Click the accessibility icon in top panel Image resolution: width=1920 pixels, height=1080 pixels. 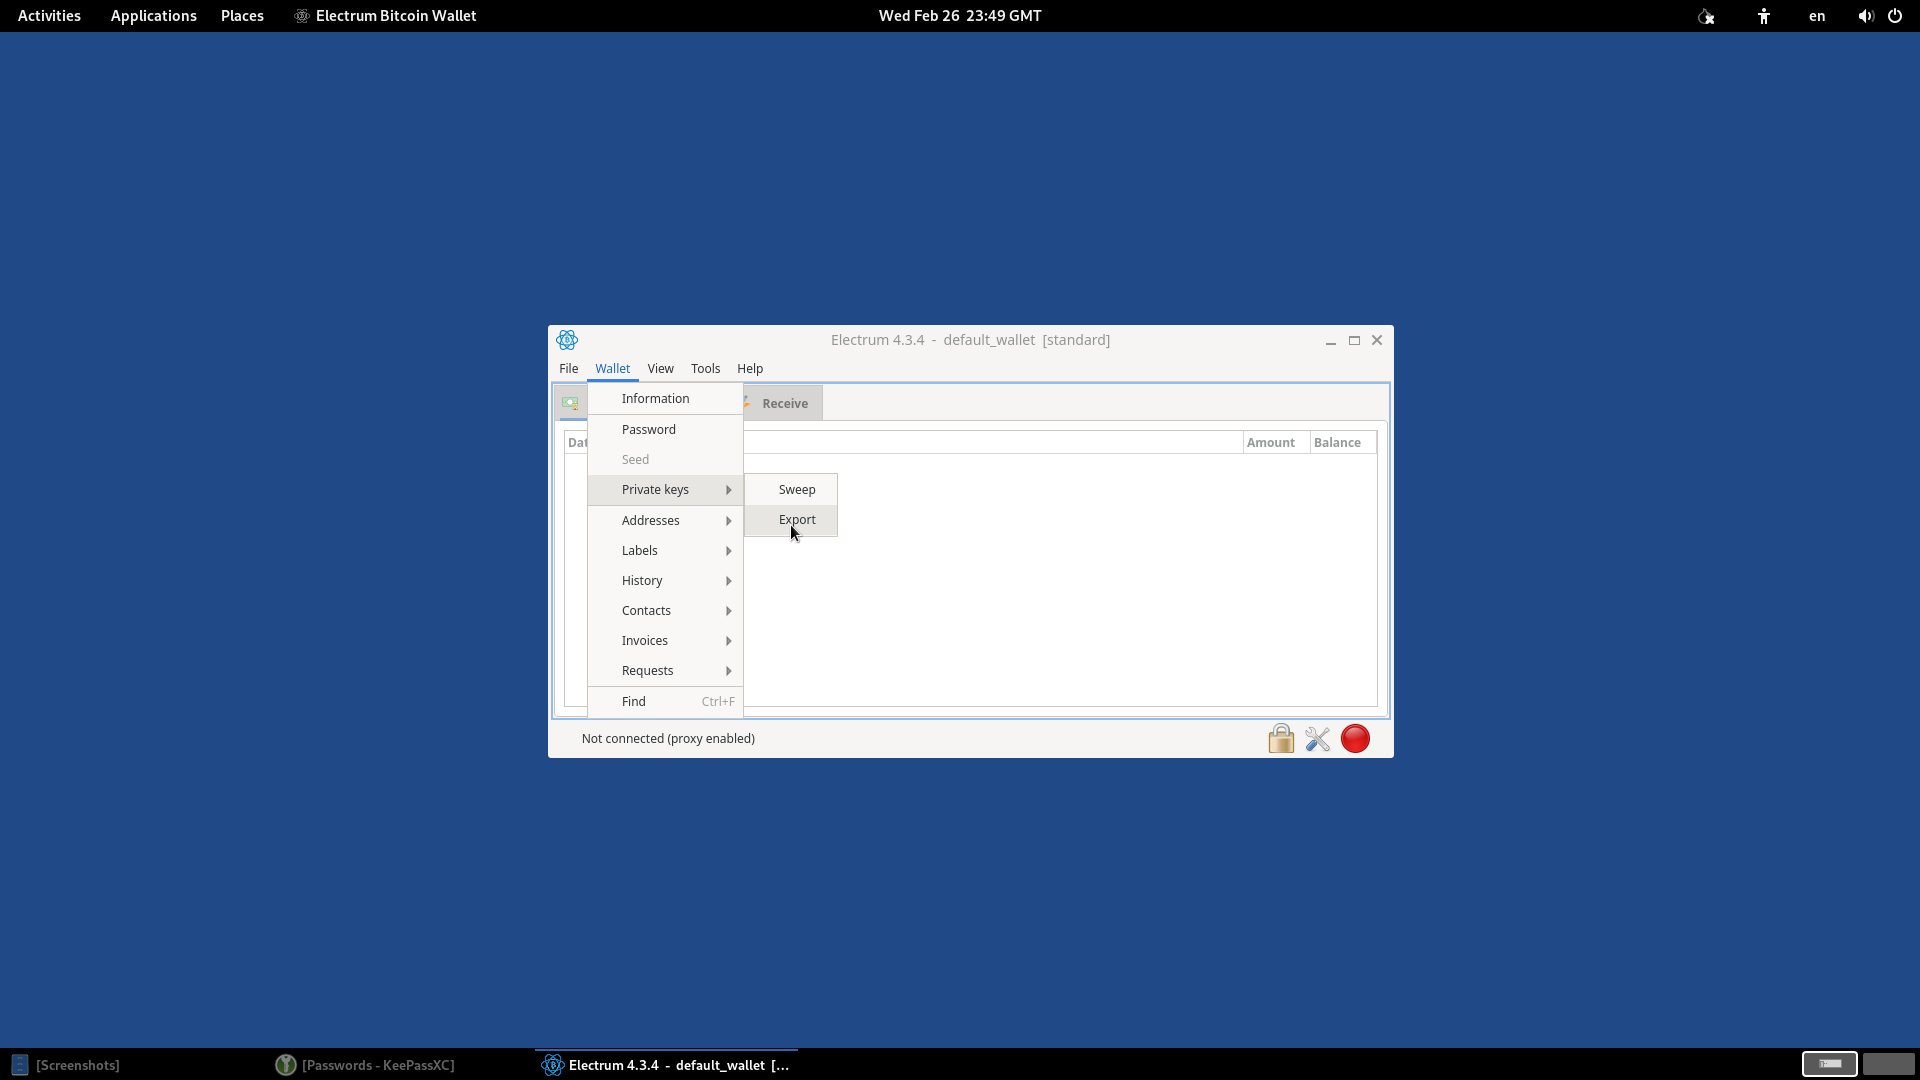tap(1764, 16)
